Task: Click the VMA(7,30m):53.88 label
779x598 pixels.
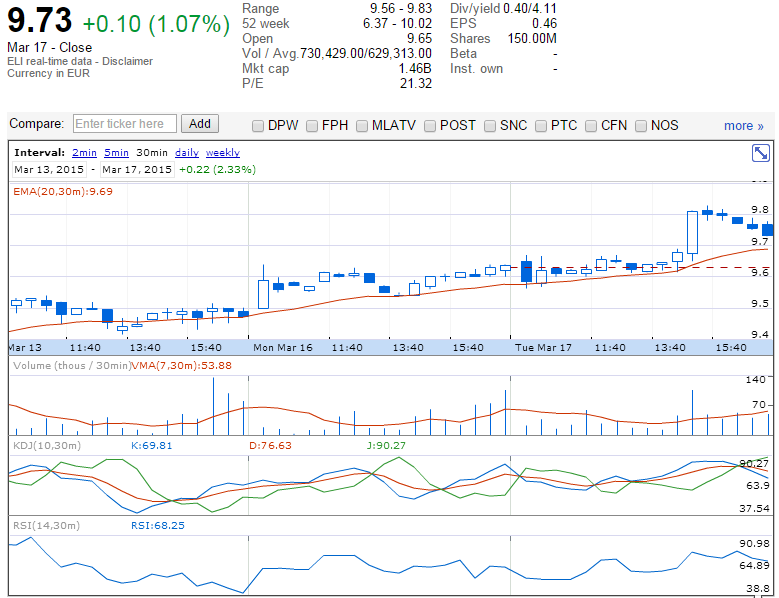Action: click(x=182, y=366)
